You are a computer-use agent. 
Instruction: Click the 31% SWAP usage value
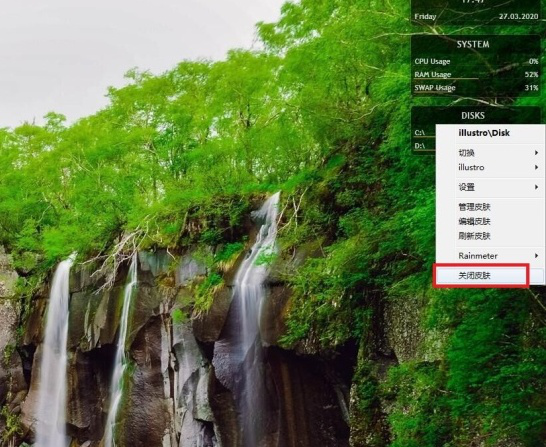531,88
